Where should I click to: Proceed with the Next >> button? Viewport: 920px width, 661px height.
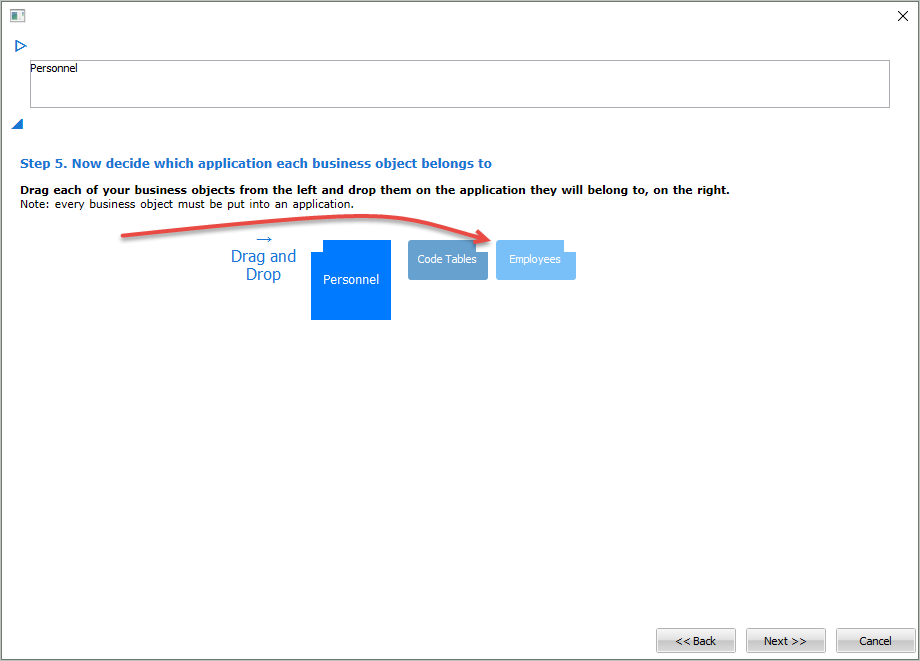tap(785, 640)
